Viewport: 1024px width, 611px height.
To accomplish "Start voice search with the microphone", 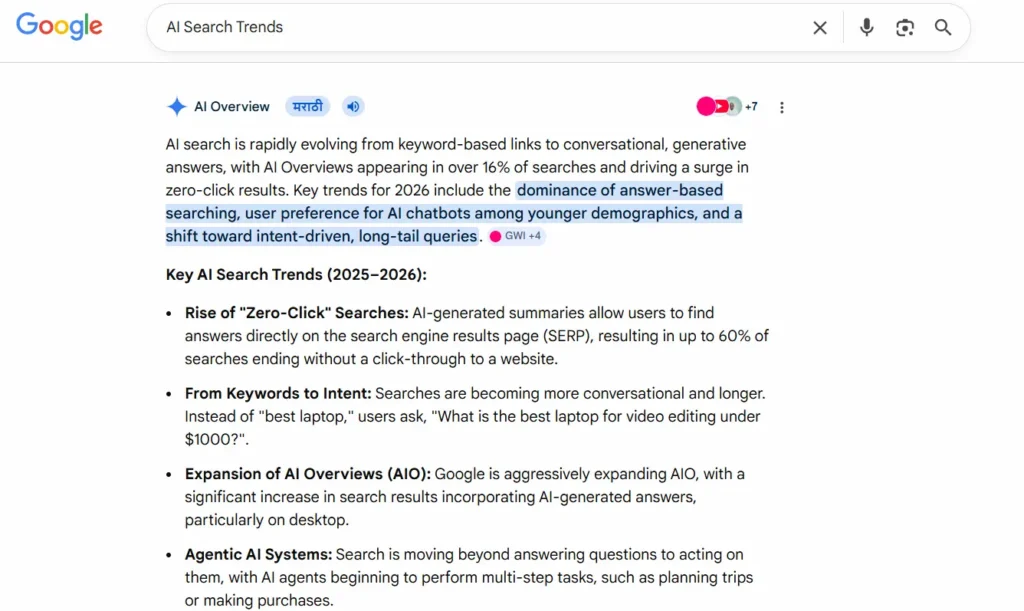I will point(866,28).
